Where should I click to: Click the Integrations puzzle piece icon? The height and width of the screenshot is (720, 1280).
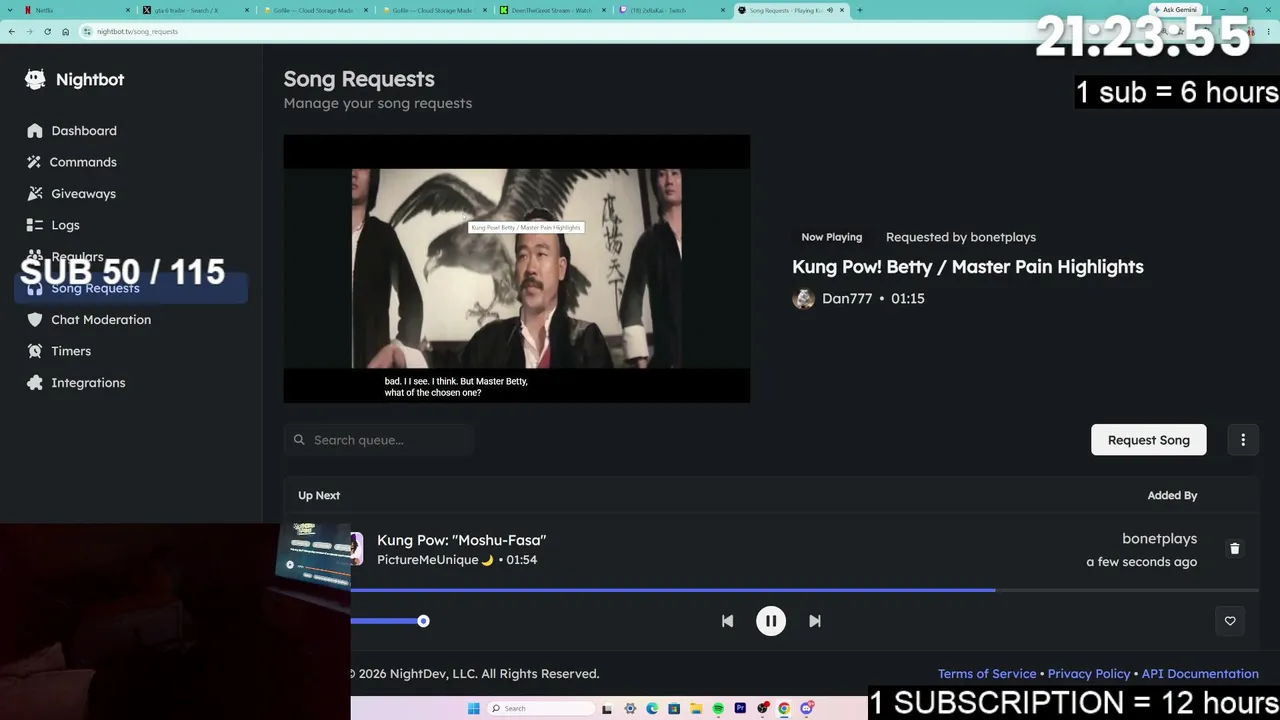35,383
